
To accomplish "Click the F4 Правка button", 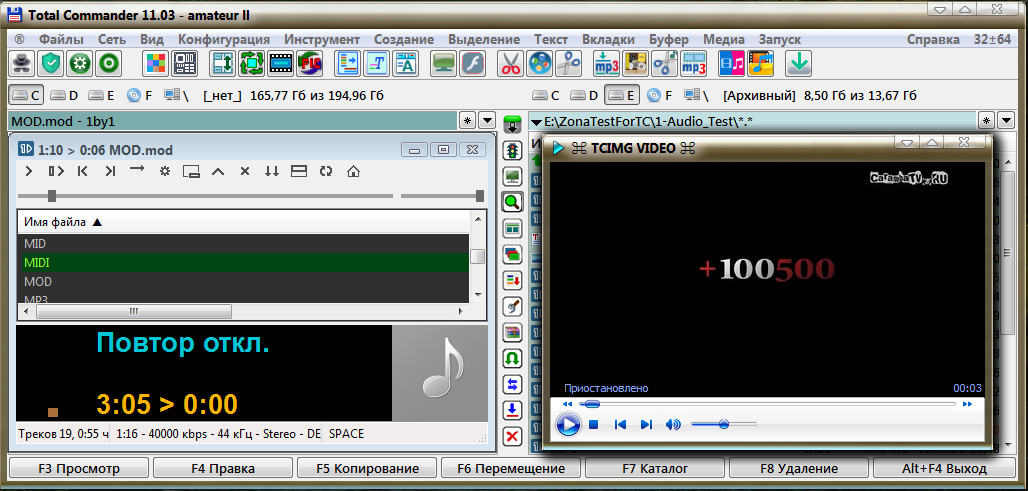I will 223,469.
